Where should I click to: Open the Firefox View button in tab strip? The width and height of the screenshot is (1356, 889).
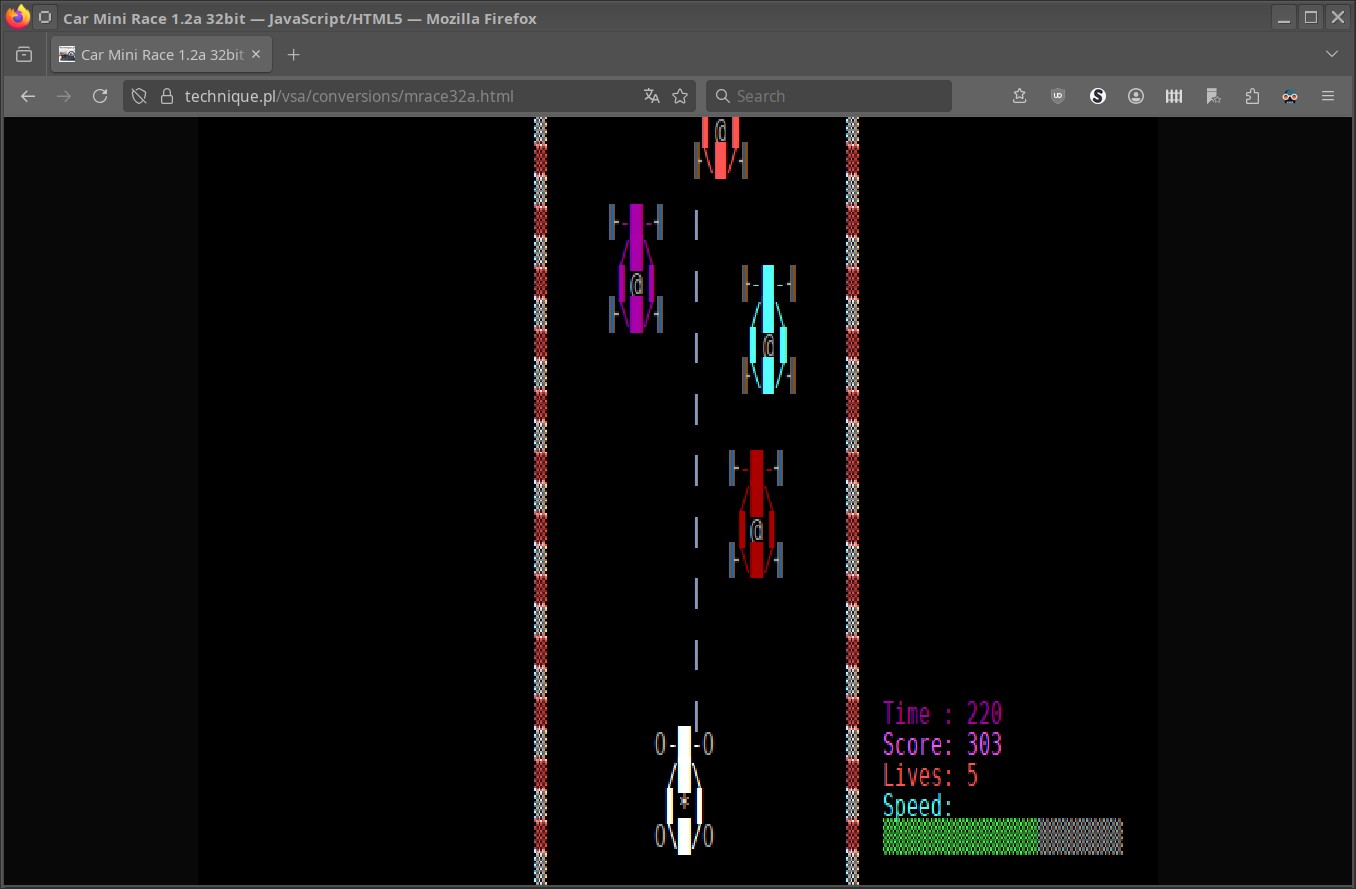(x=24, y=54)
